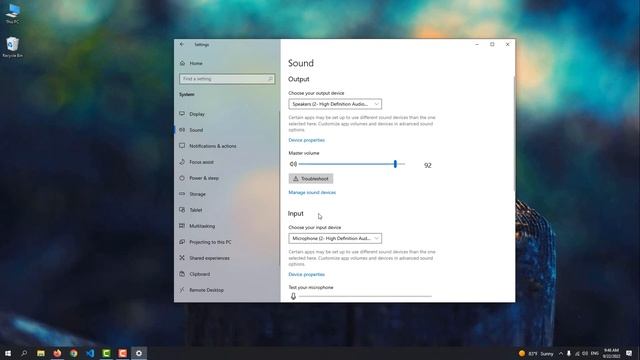
Task: Switch to Settings gear on taskbar
Action: (x=139, y=353)
